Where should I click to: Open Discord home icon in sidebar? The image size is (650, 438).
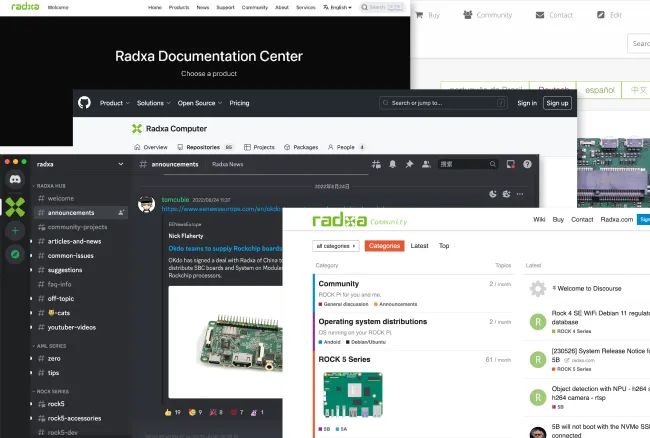tap(15, 180)
